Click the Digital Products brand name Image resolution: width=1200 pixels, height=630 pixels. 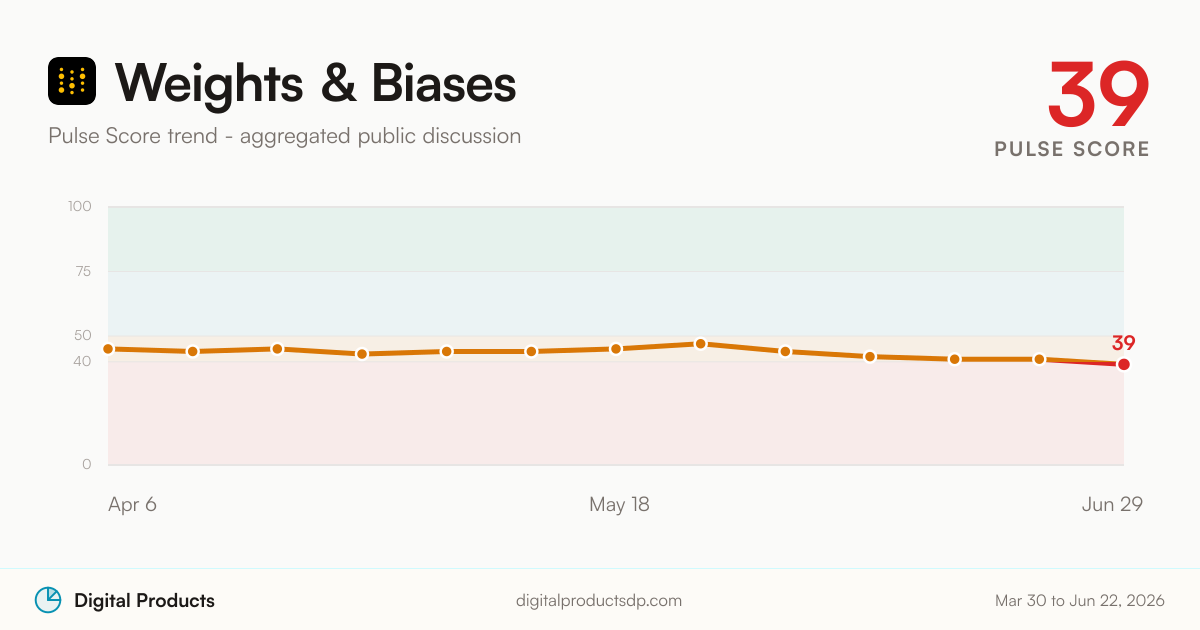[x=144, y=601]
